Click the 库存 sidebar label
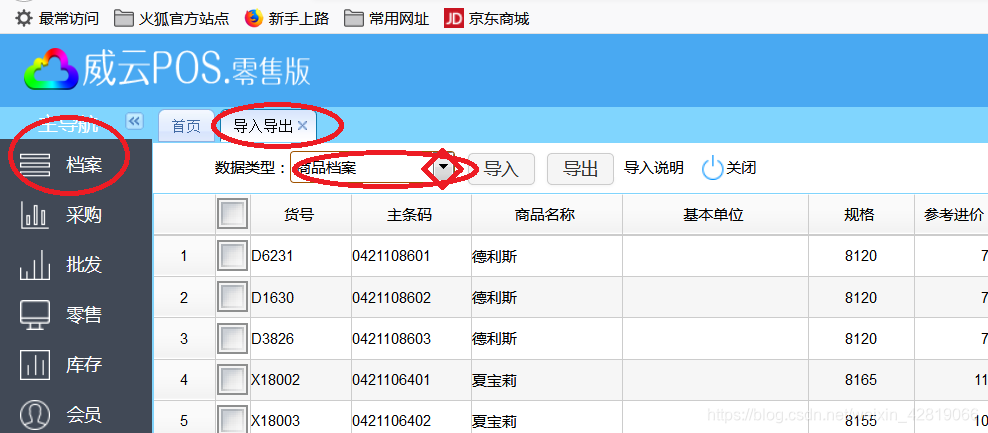Screen dimensions: 988x433 pyautogui.click(x=84, y=364)
